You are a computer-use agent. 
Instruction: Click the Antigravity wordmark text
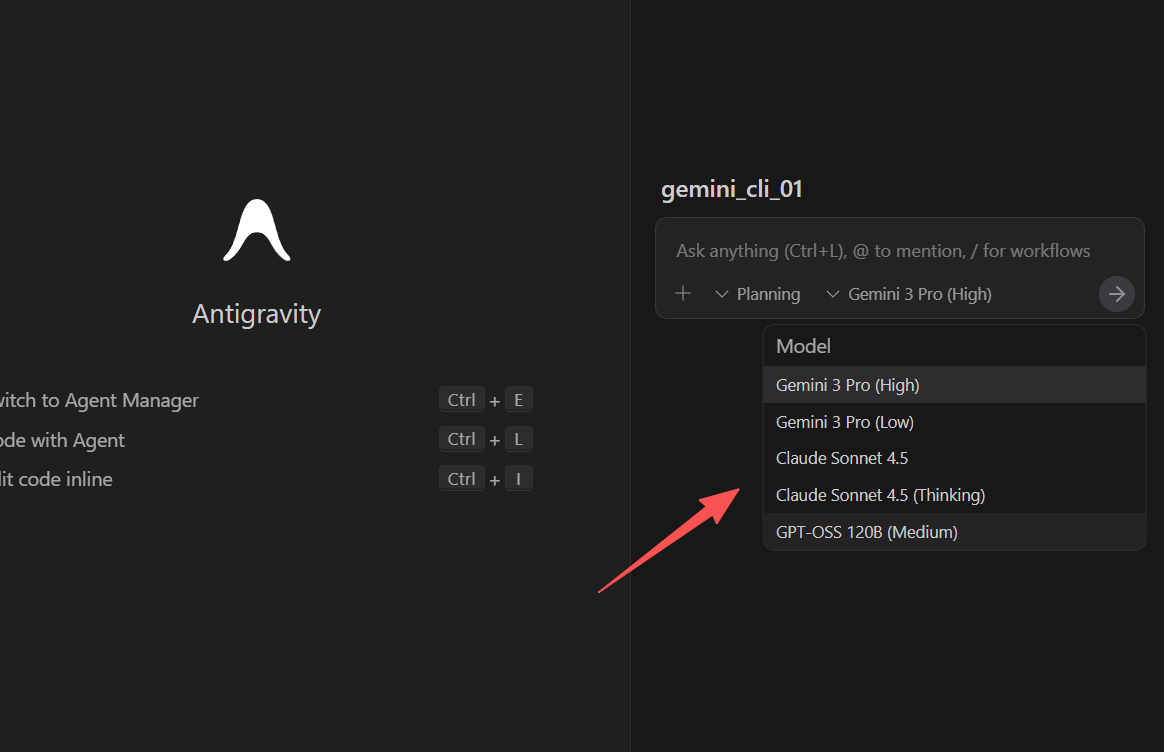256,313
